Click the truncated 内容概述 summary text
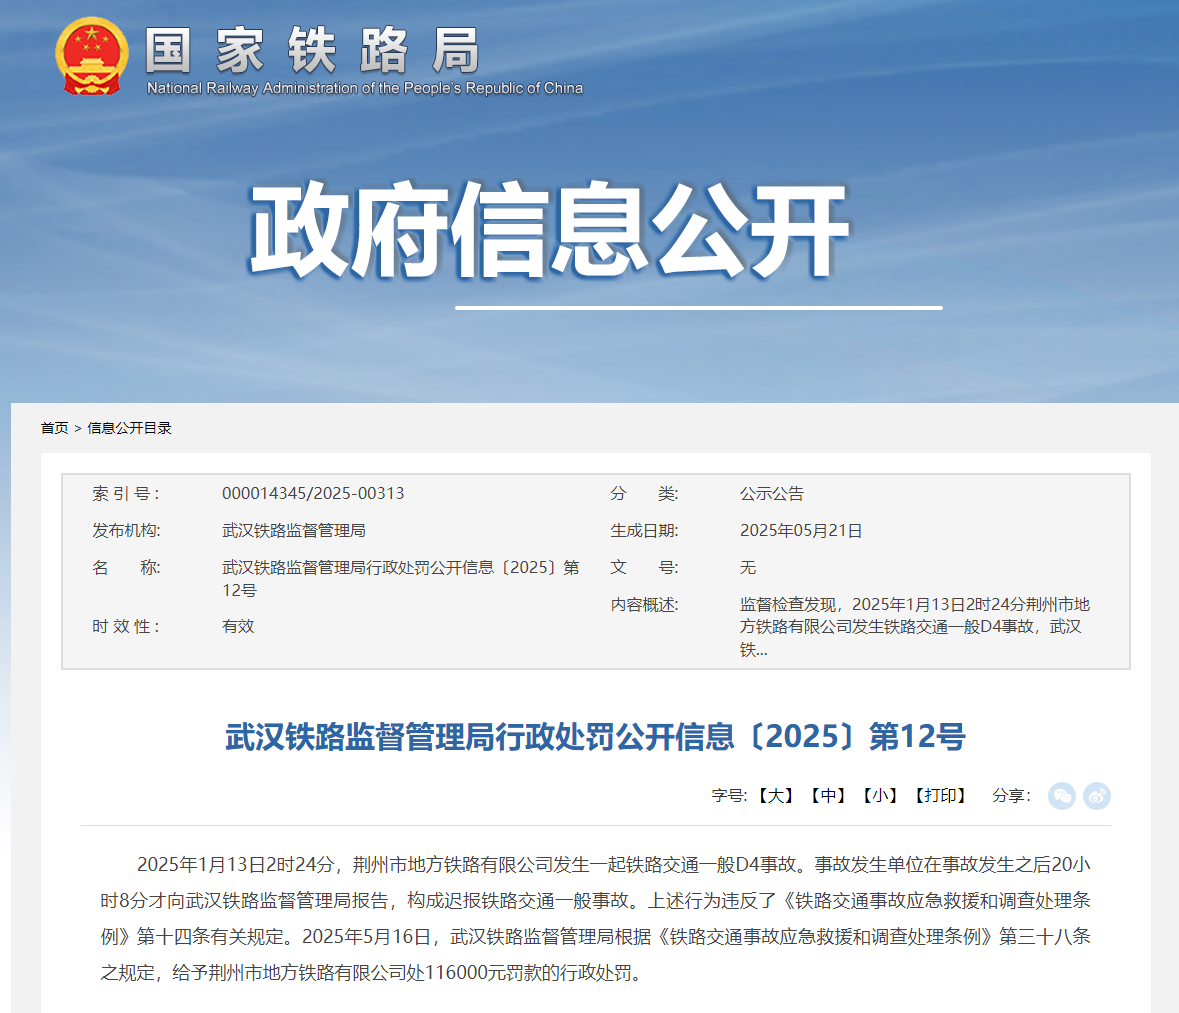 pyautogui.click(x=914, y=627)
